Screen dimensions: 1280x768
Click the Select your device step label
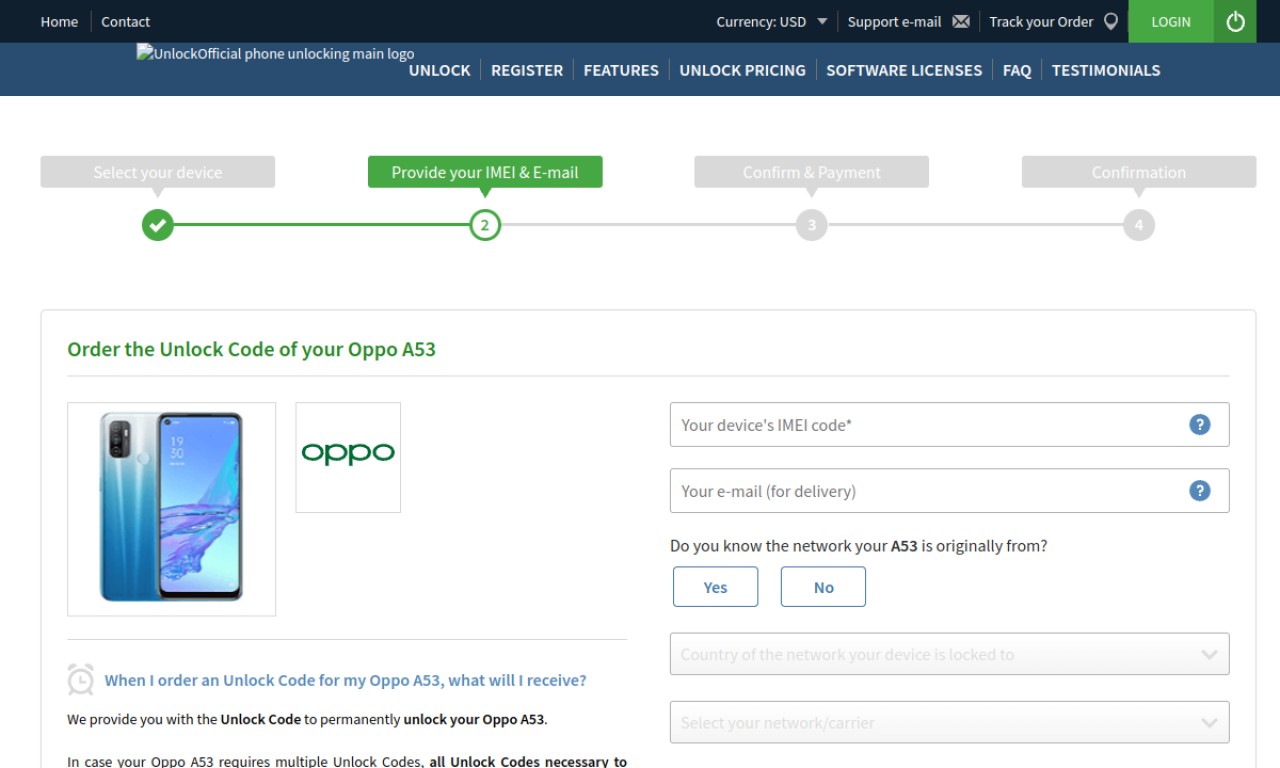click(158, 172)
